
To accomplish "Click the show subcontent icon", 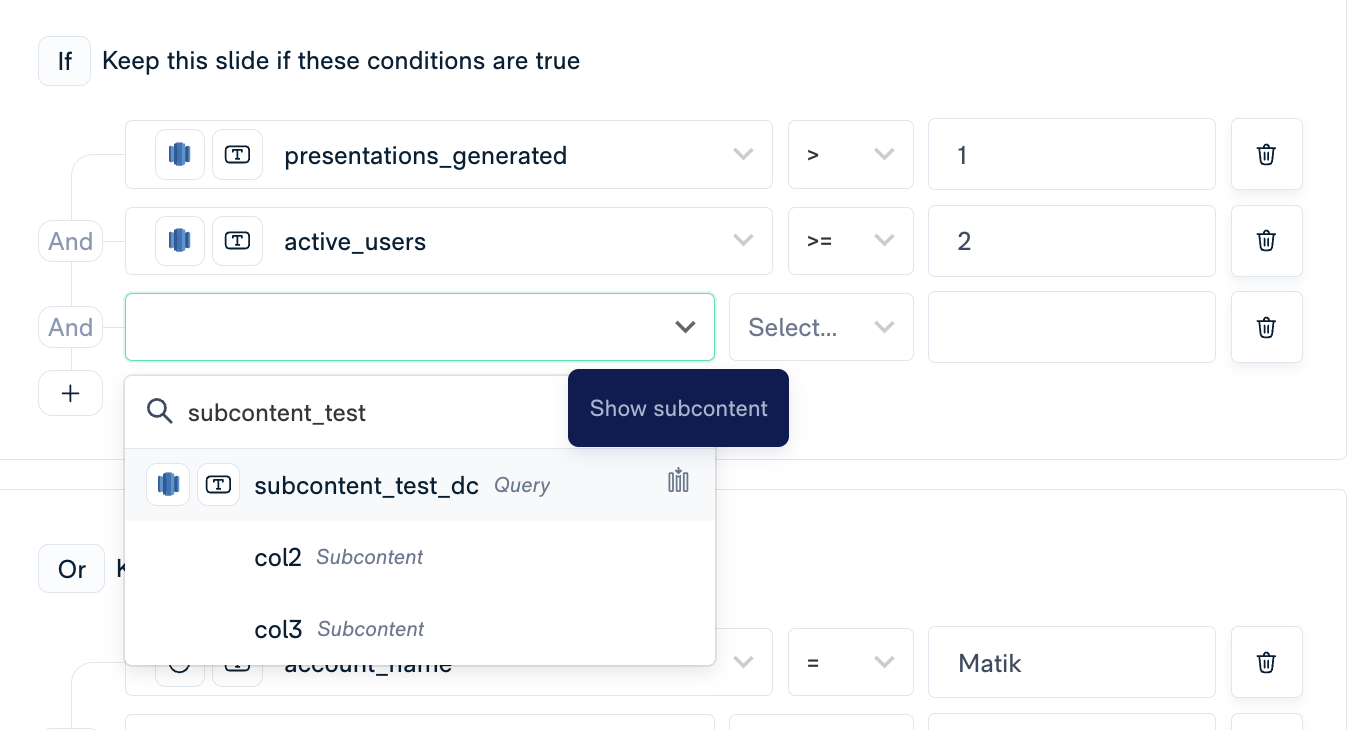I will (x=679, y=481).
